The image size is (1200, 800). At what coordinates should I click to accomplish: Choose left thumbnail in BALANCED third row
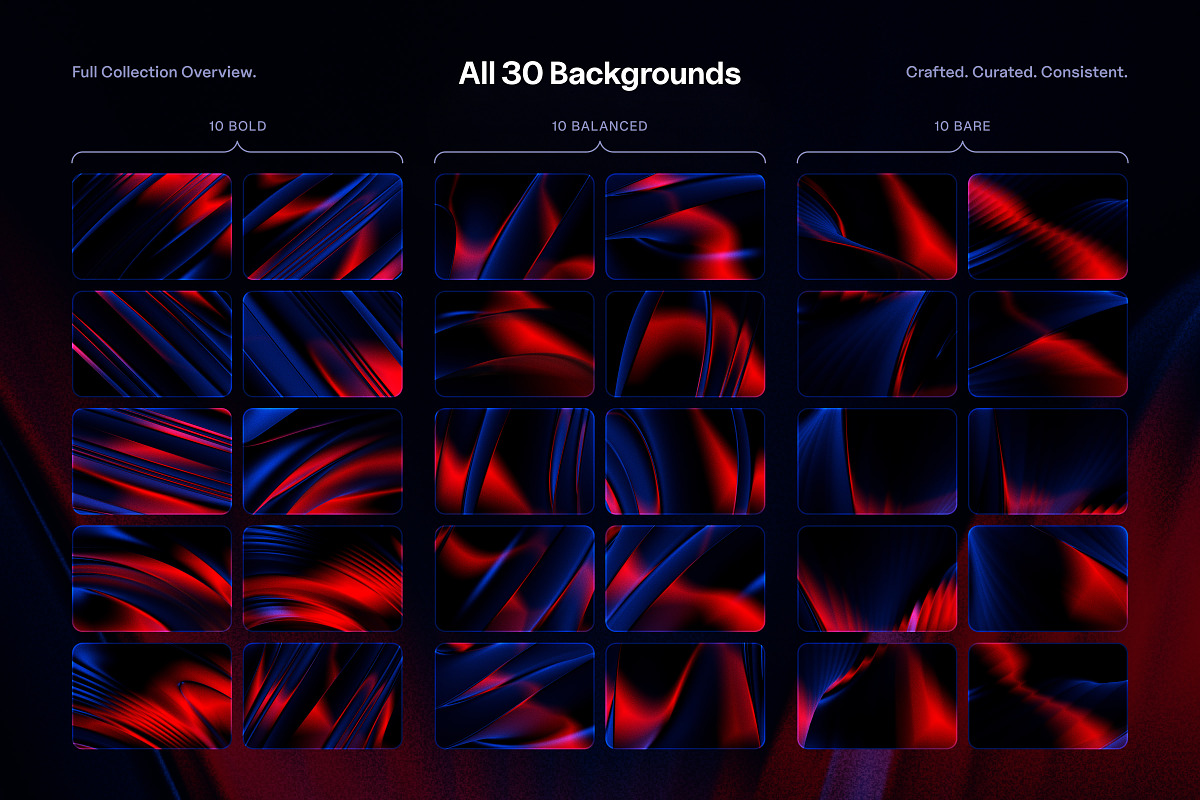(x=515, y=461)
